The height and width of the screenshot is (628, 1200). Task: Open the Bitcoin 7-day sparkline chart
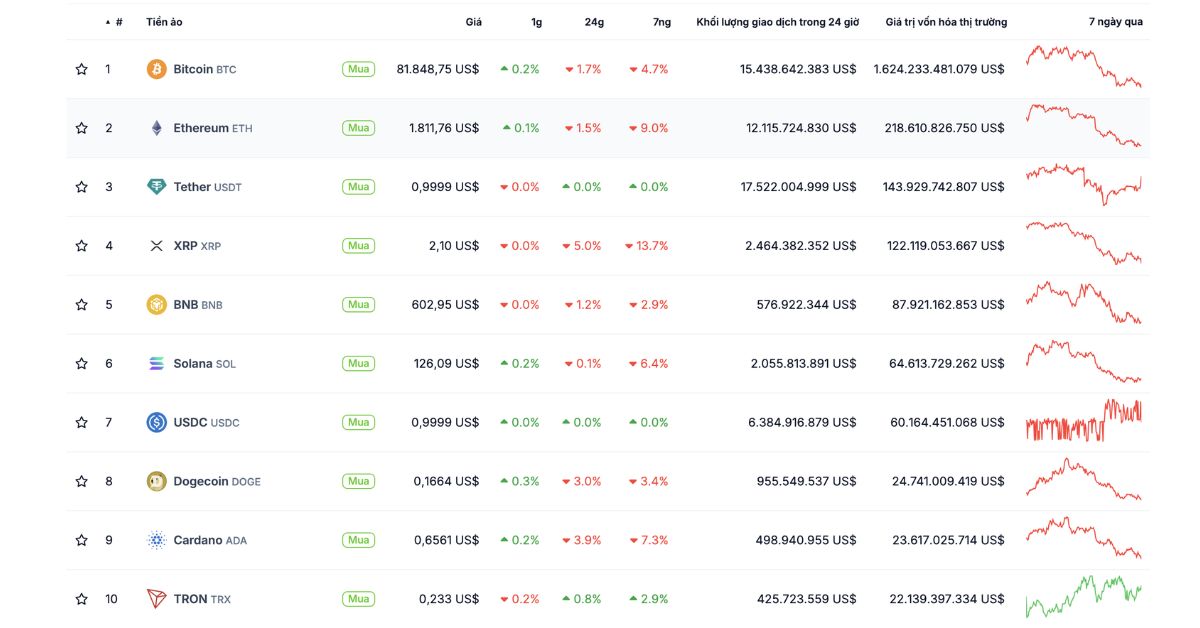point(1083,66)
